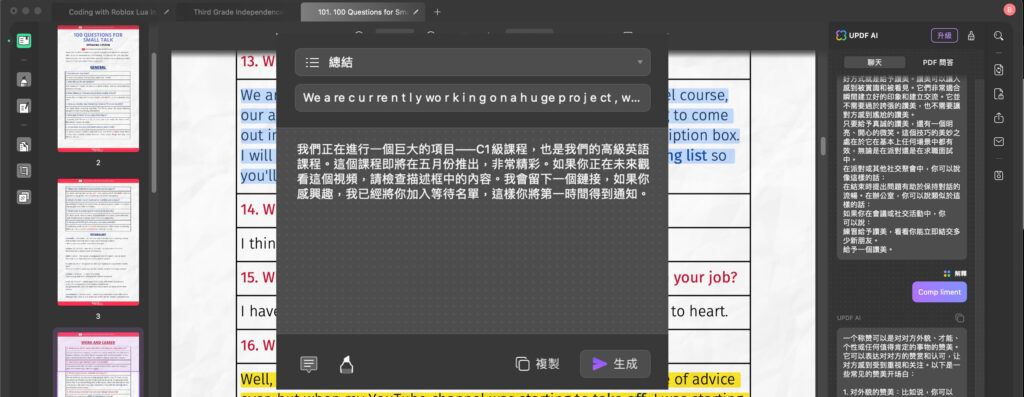Click the translated Chinese summary text in popup
This screenshot has height=397, width=1024.
tap(472, 171)
